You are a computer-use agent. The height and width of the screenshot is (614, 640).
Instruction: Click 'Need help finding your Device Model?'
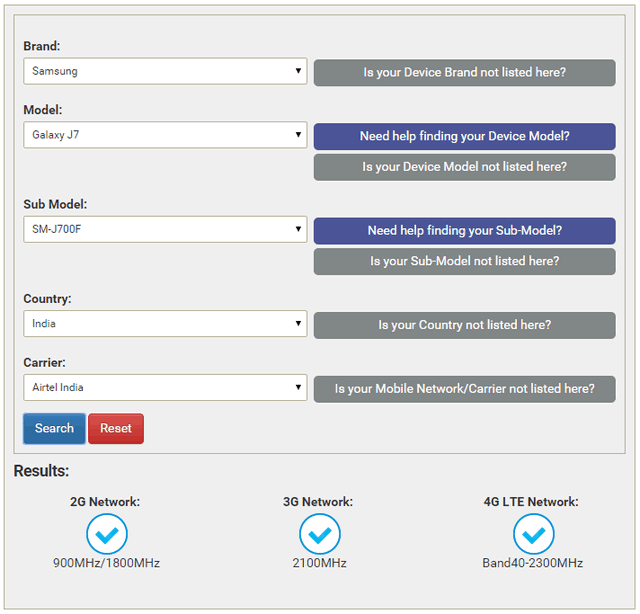(x=464, y=136)
